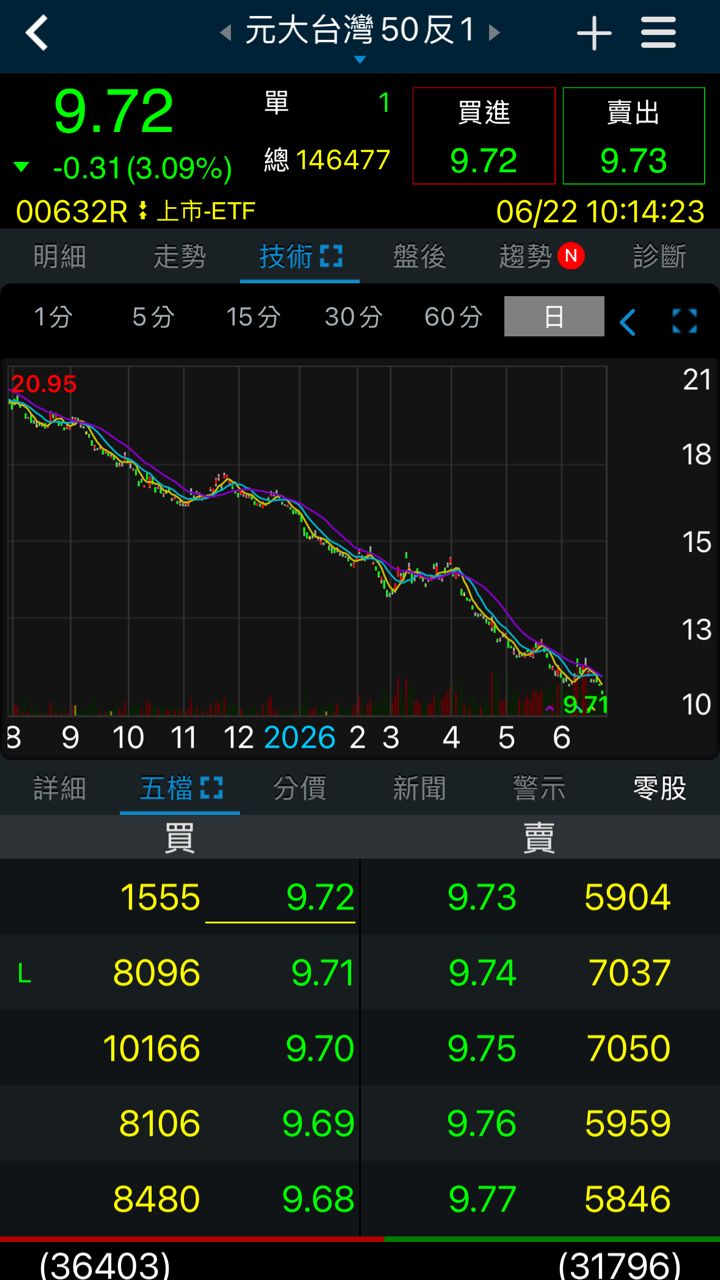Select the 30分 chart interval

point(354,317)
